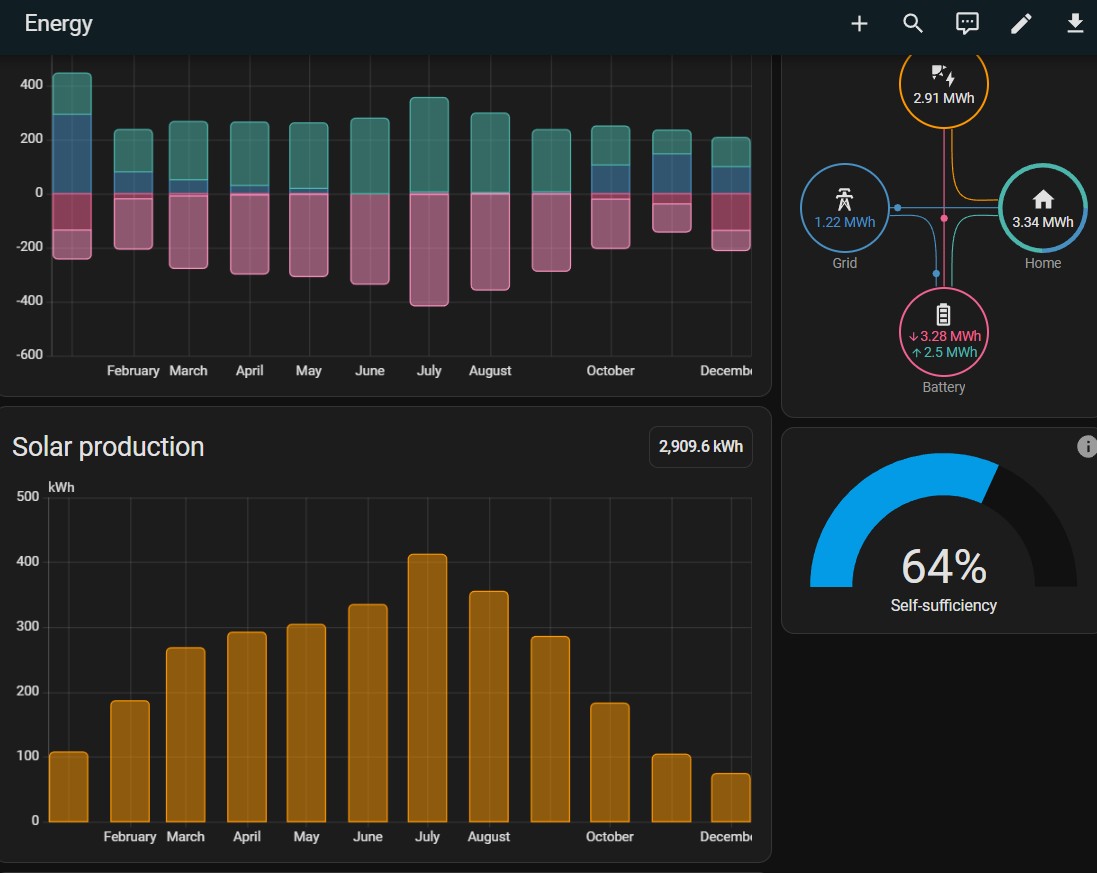
Task: Select the Battery icon in distribution card
Action: pyautogui.click(x=944, y=314)
